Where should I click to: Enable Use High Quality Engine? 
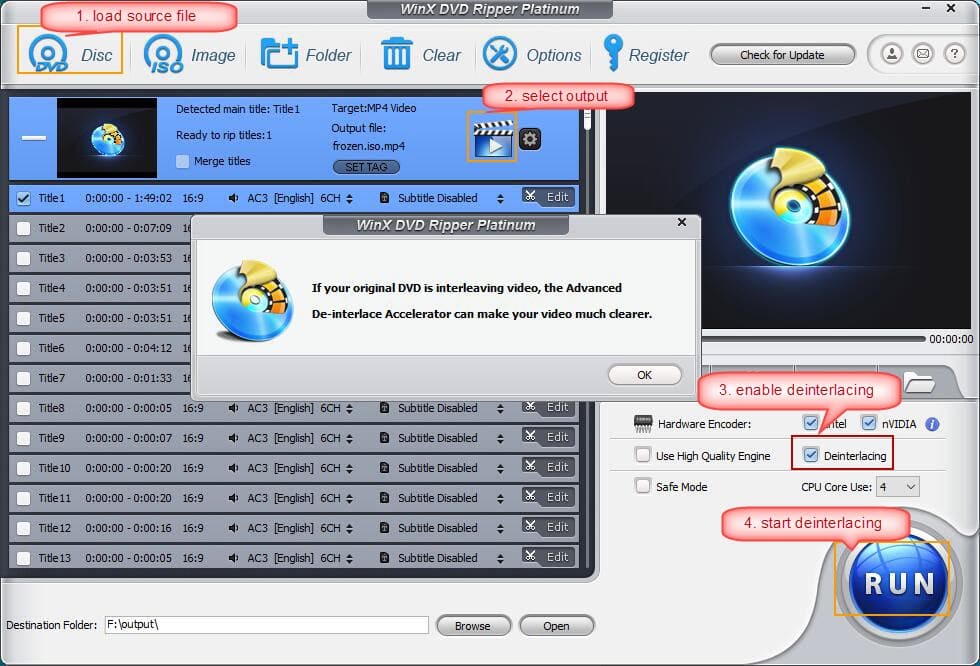click(x=643, y=455)
